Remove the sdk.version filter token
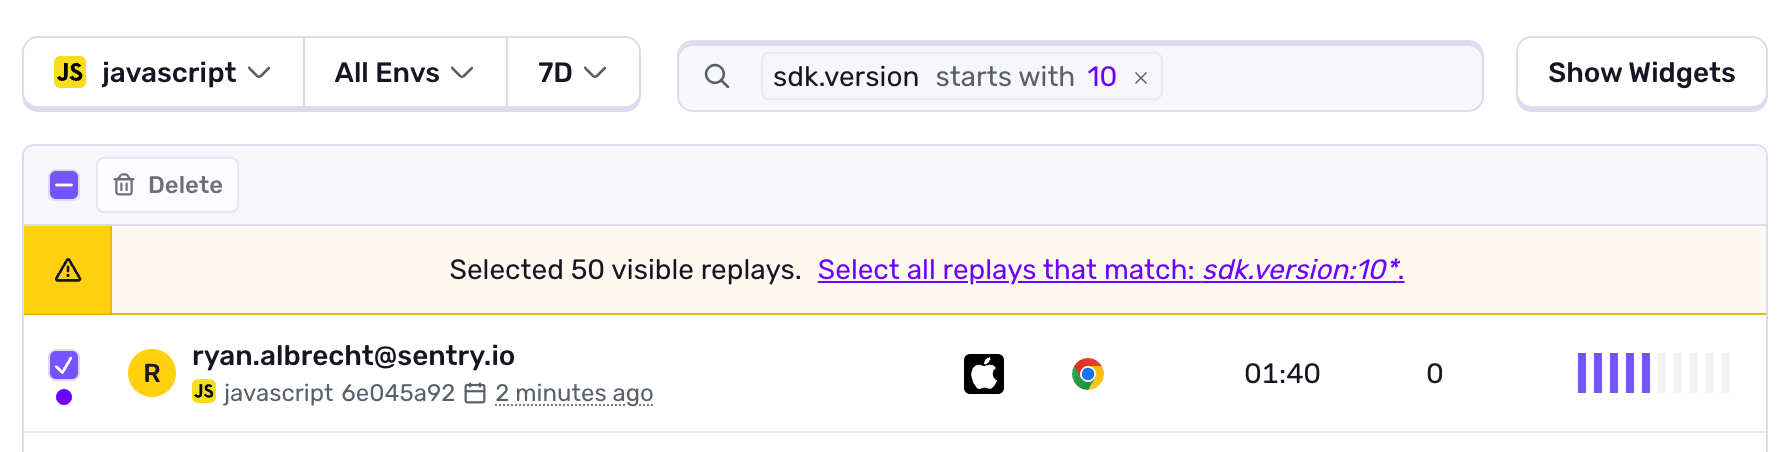 coord(1140,78)
